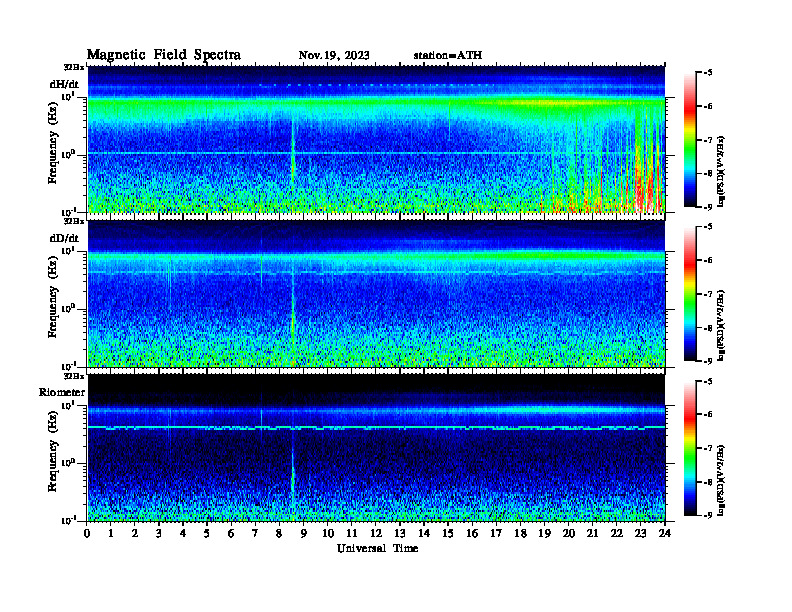The height and width of the screenshot is (612, 792).
Task: Click the Riometer color scale bar
Action: point(690,448)
